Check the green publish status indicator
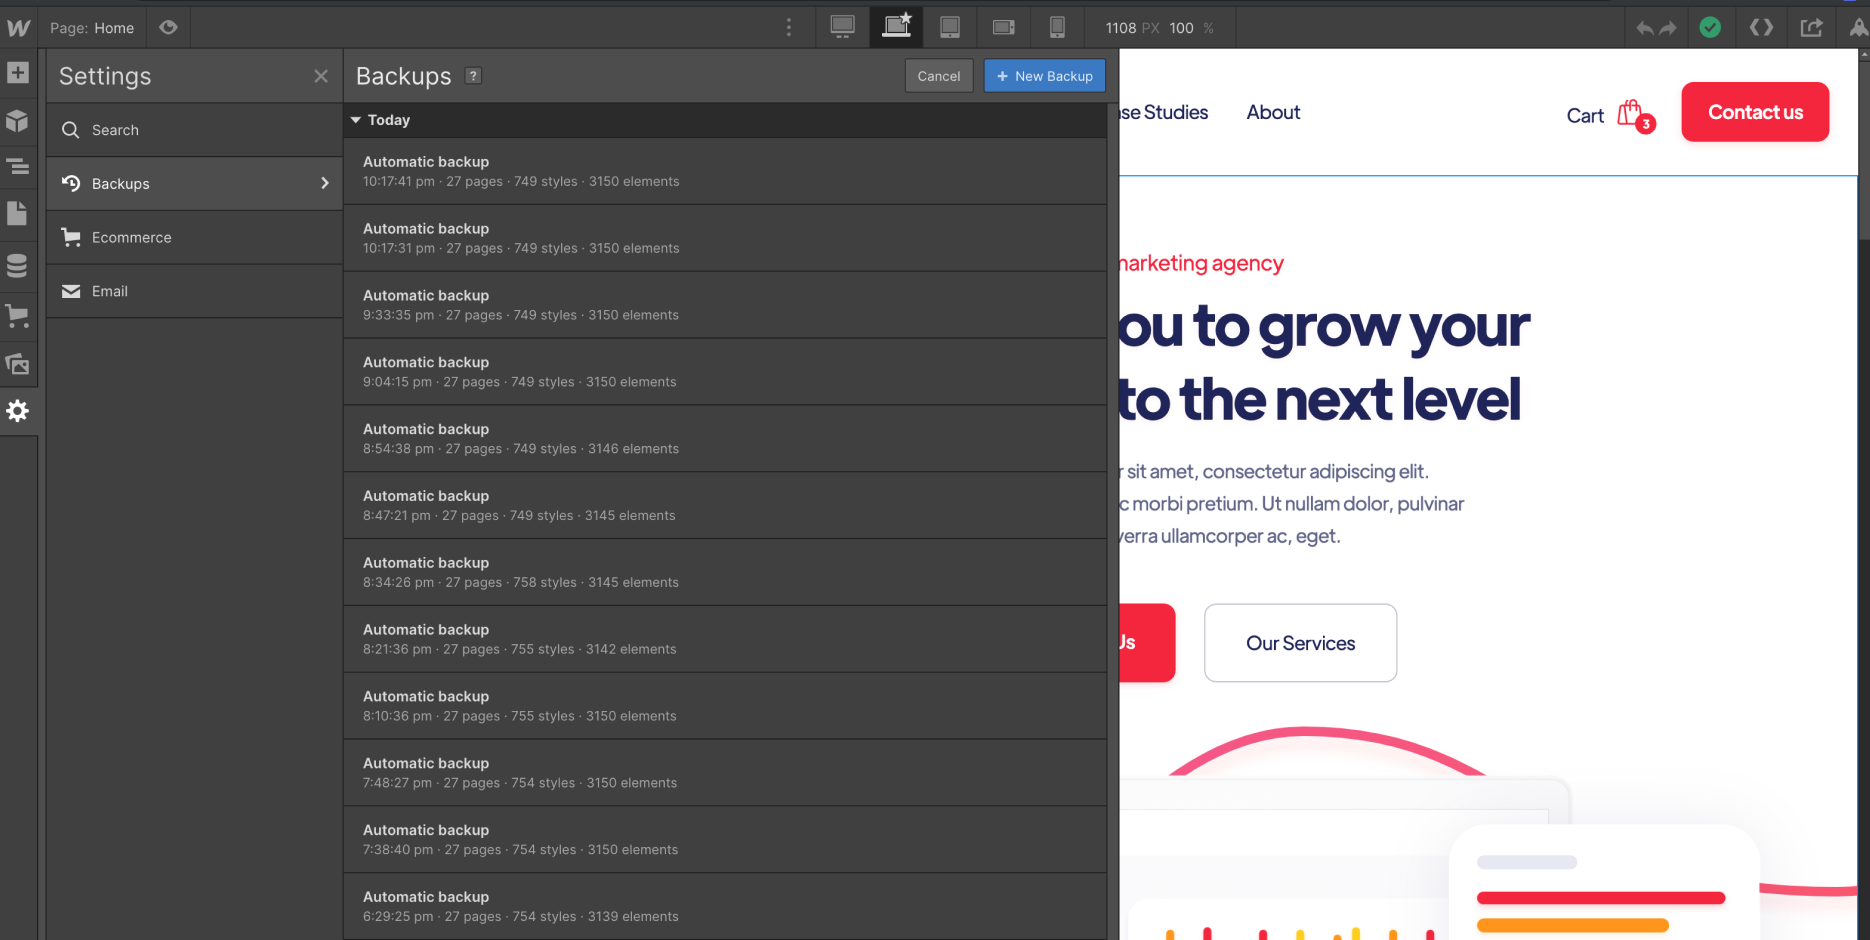This screenshot has height=940, width=1870. pyautogui.click(x=1710, y=27)
